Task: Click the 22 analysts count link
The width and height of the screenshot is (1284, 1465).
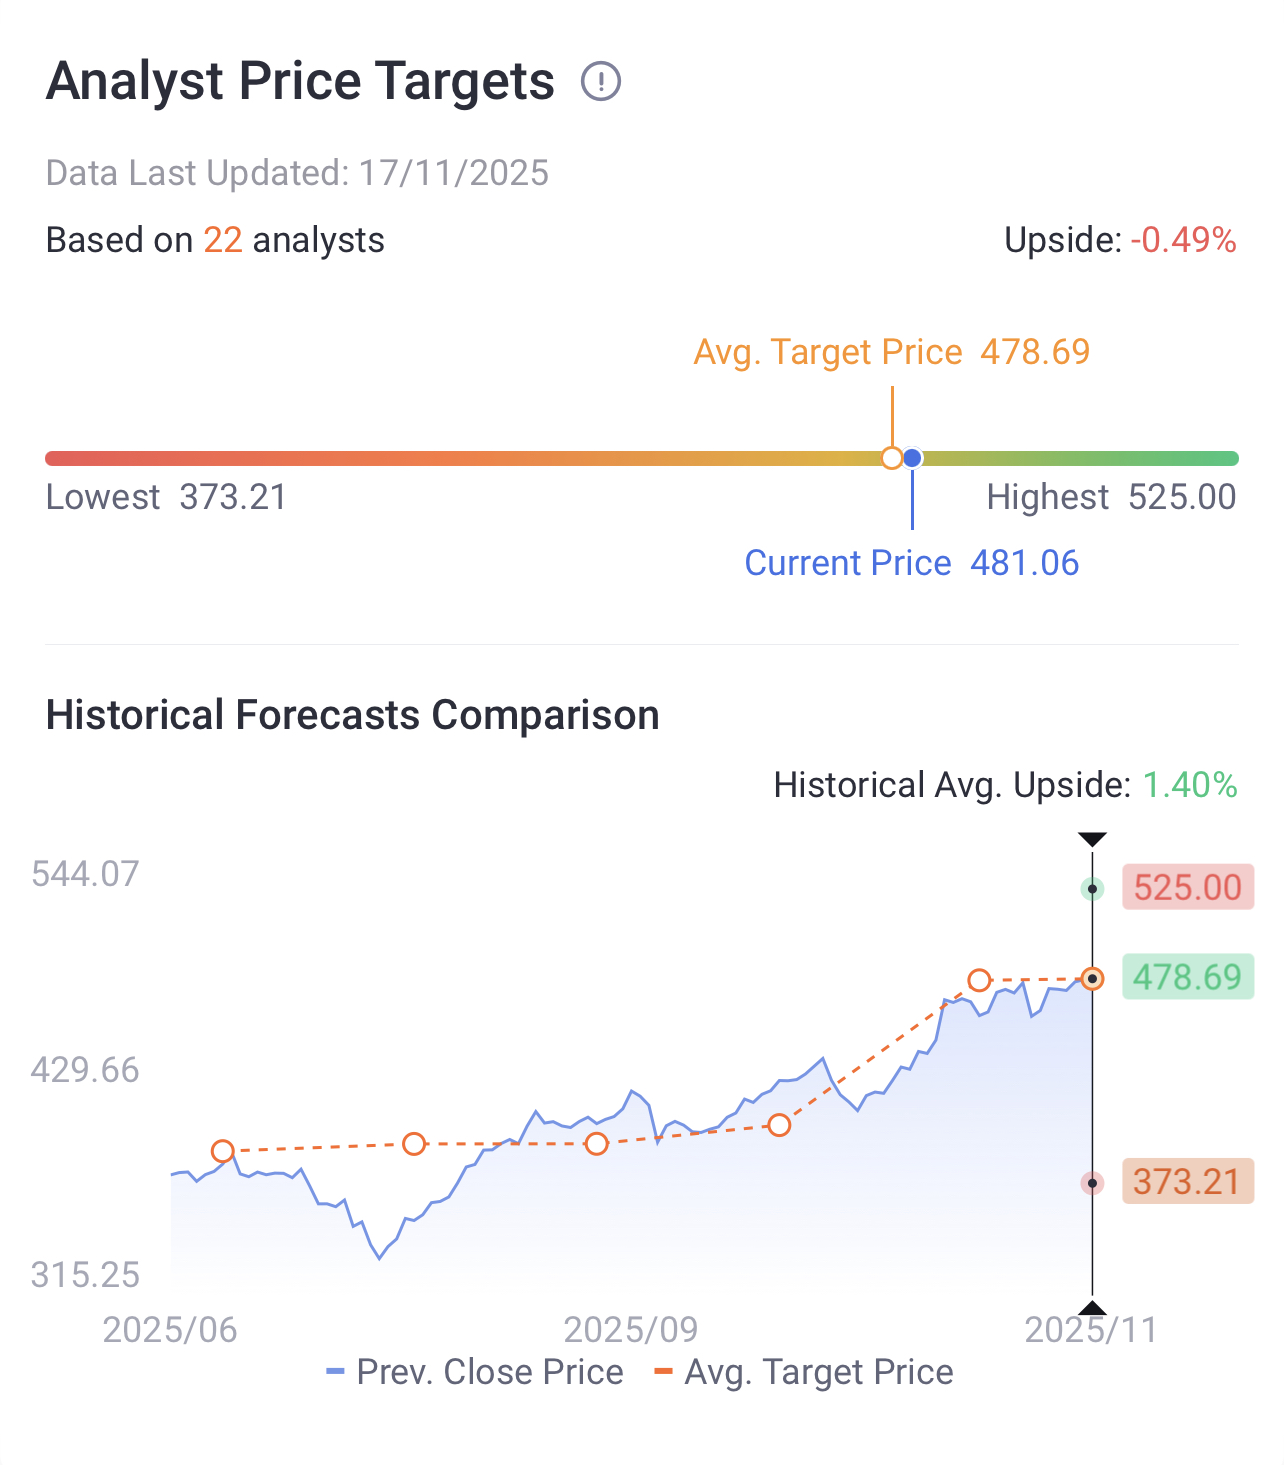Action: [x=223, y=240]
